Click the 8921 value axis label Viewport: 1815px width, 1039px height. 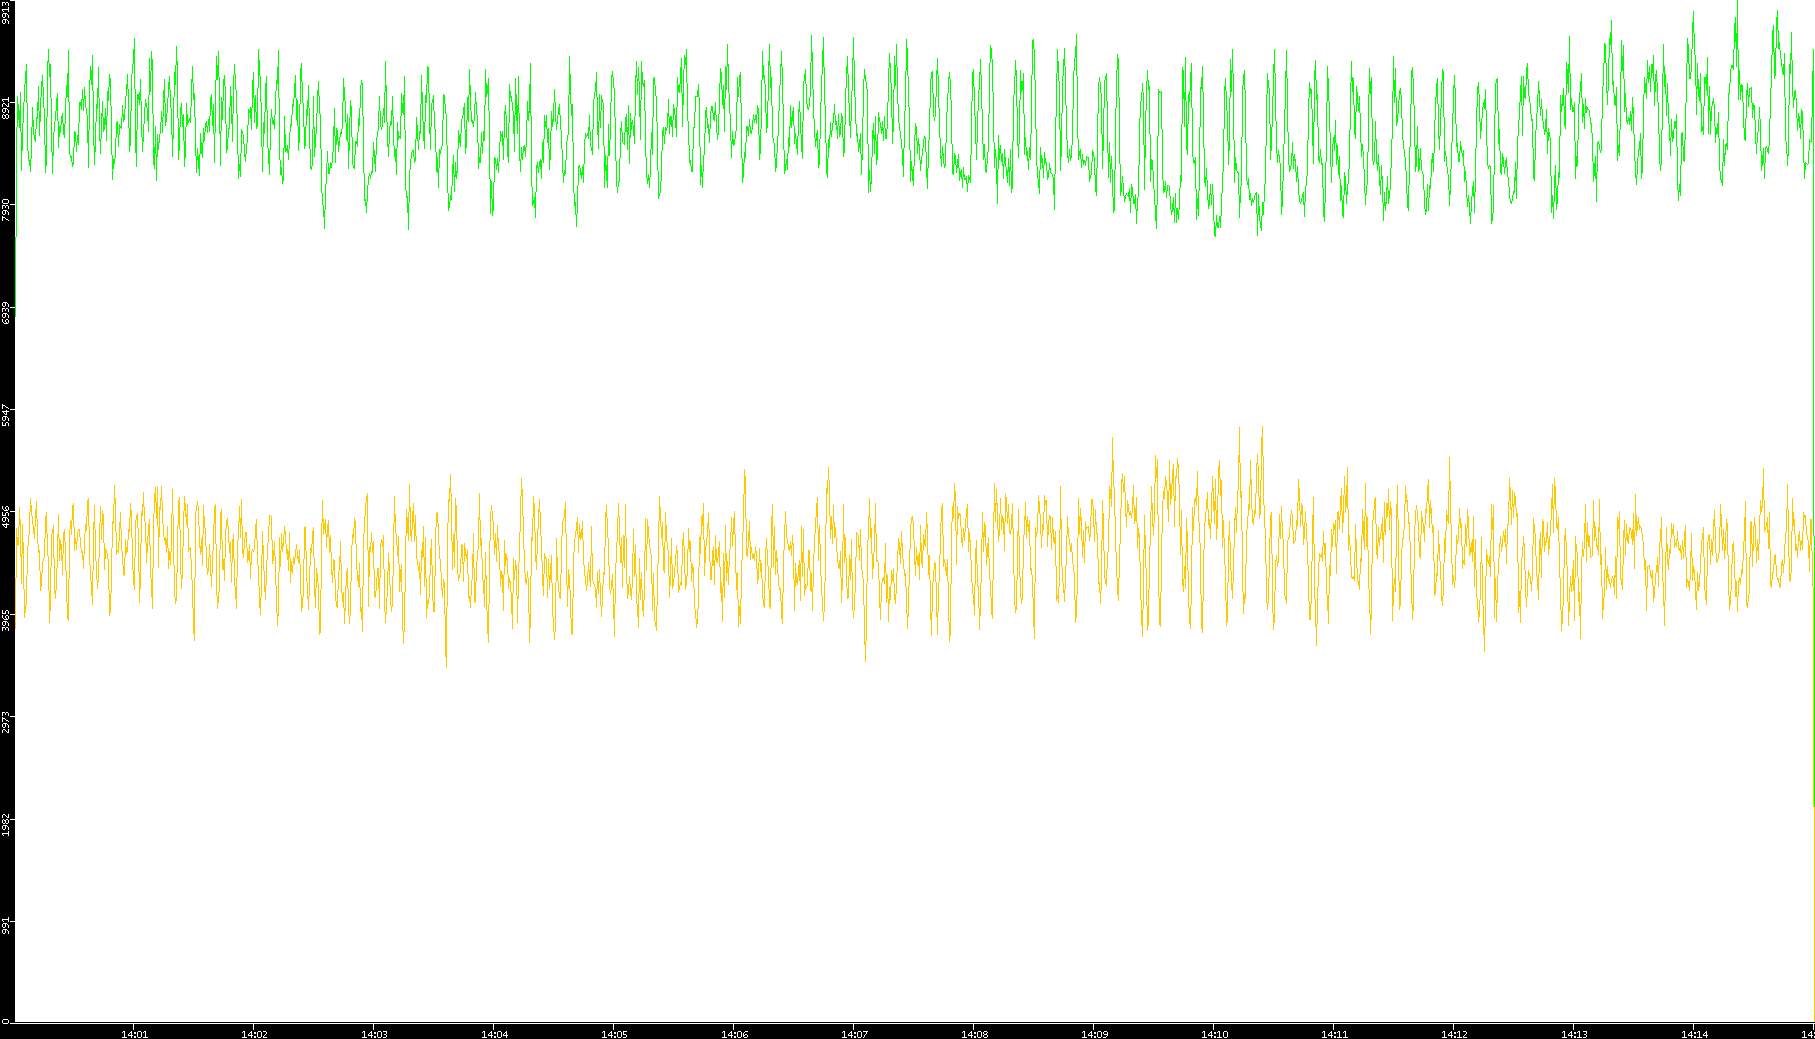6,108
